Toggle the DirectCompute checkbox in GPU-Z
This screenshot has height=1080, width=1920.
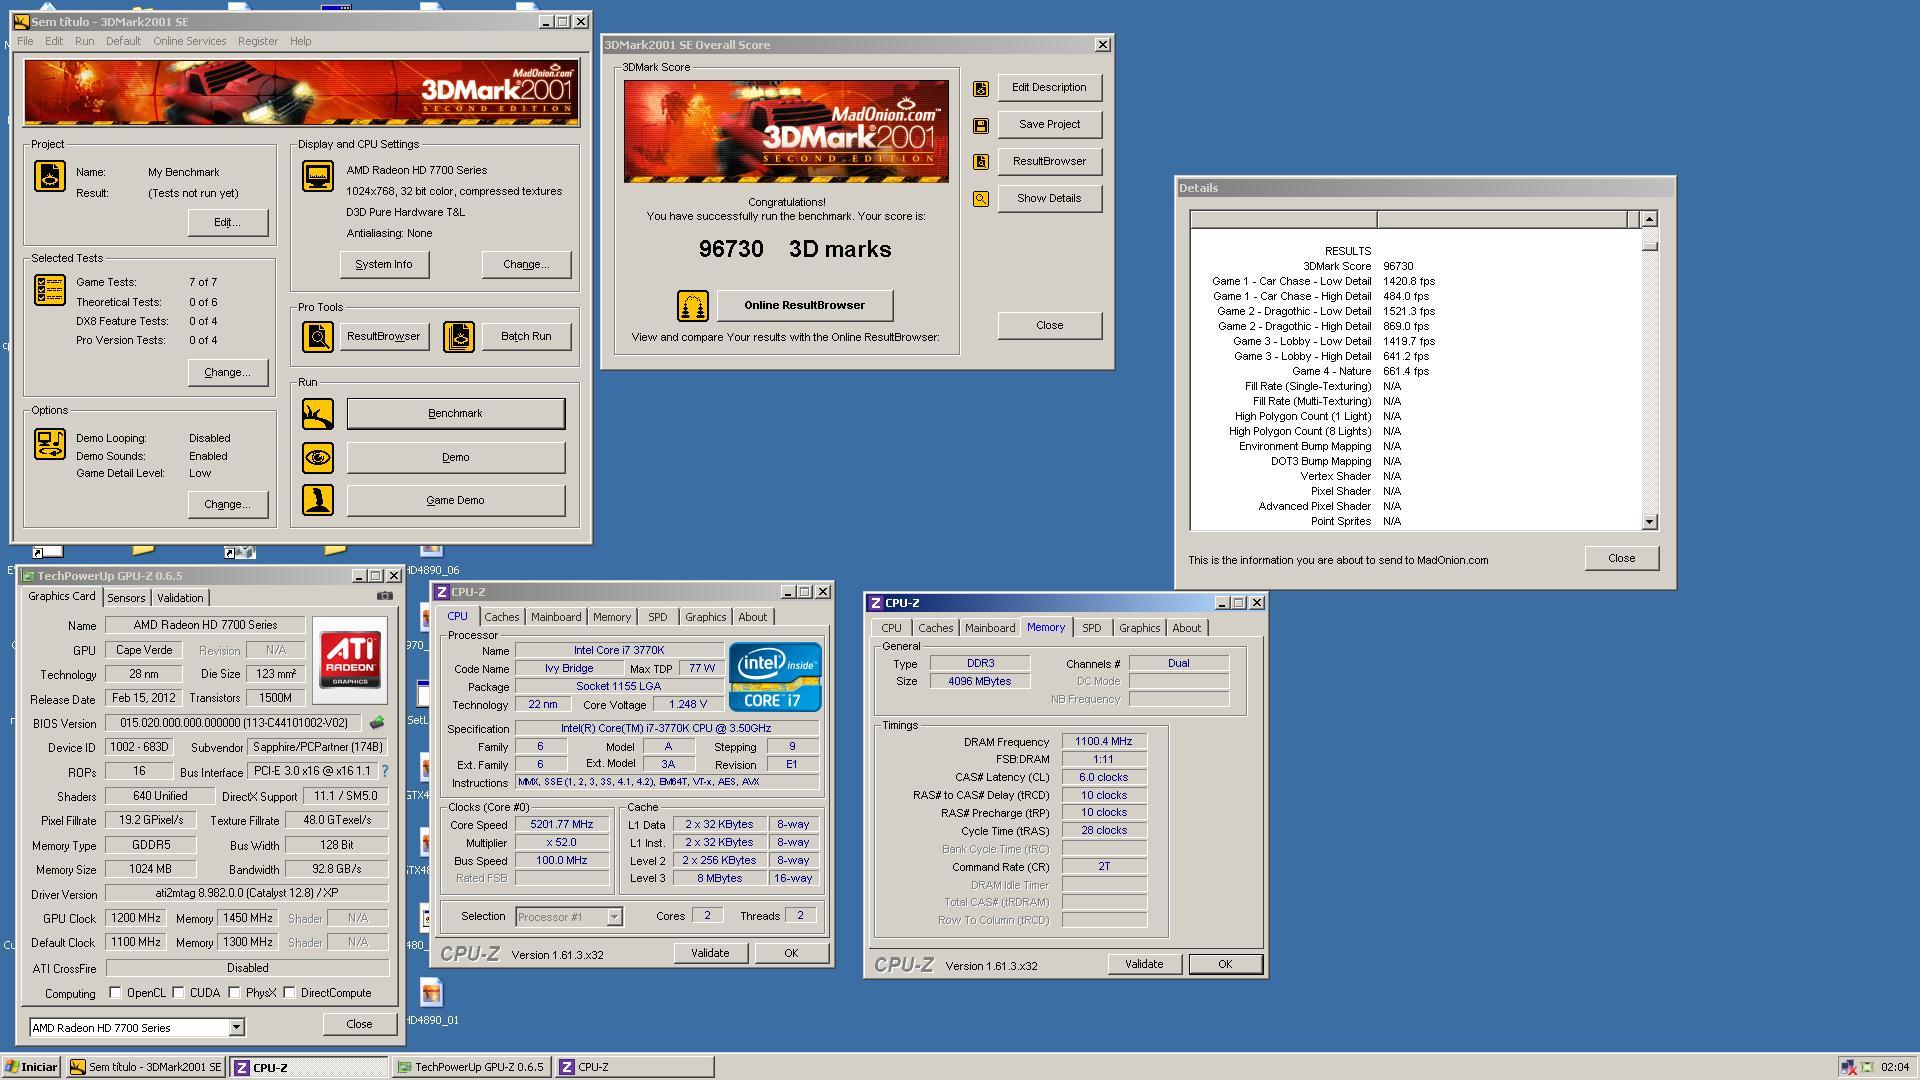tap(290, 993)
